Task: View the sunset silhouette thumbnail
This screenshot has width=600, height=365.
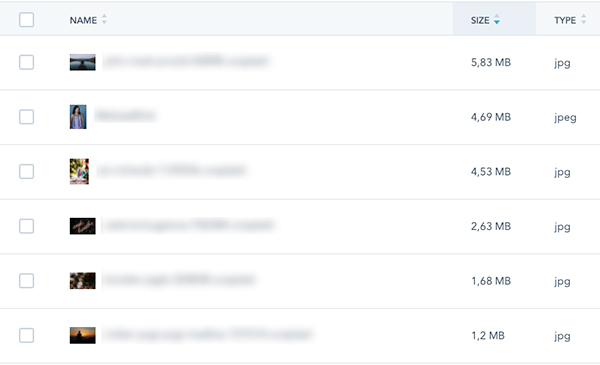Action: tap(83, 336)
